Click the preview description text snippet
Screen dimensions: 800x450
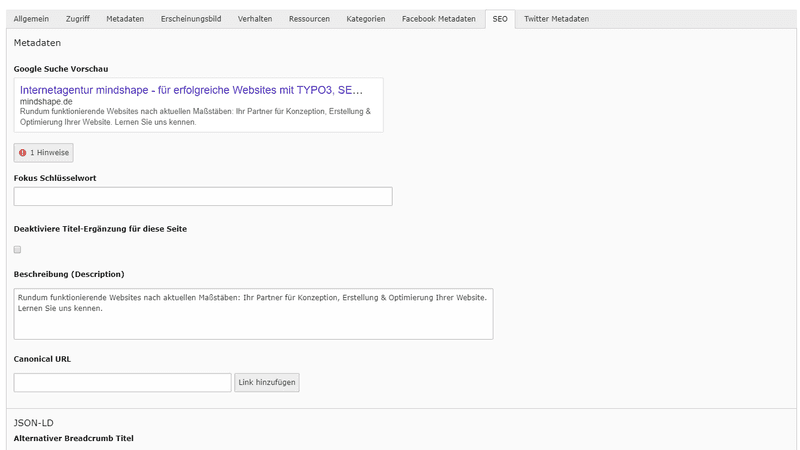[x=195, y=117]
